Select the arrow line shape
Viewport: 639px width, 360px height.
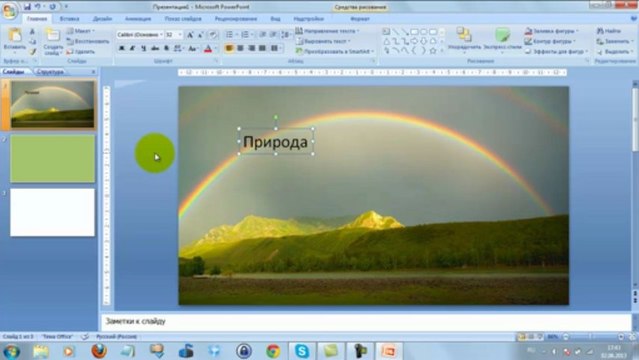click(405, 31)
